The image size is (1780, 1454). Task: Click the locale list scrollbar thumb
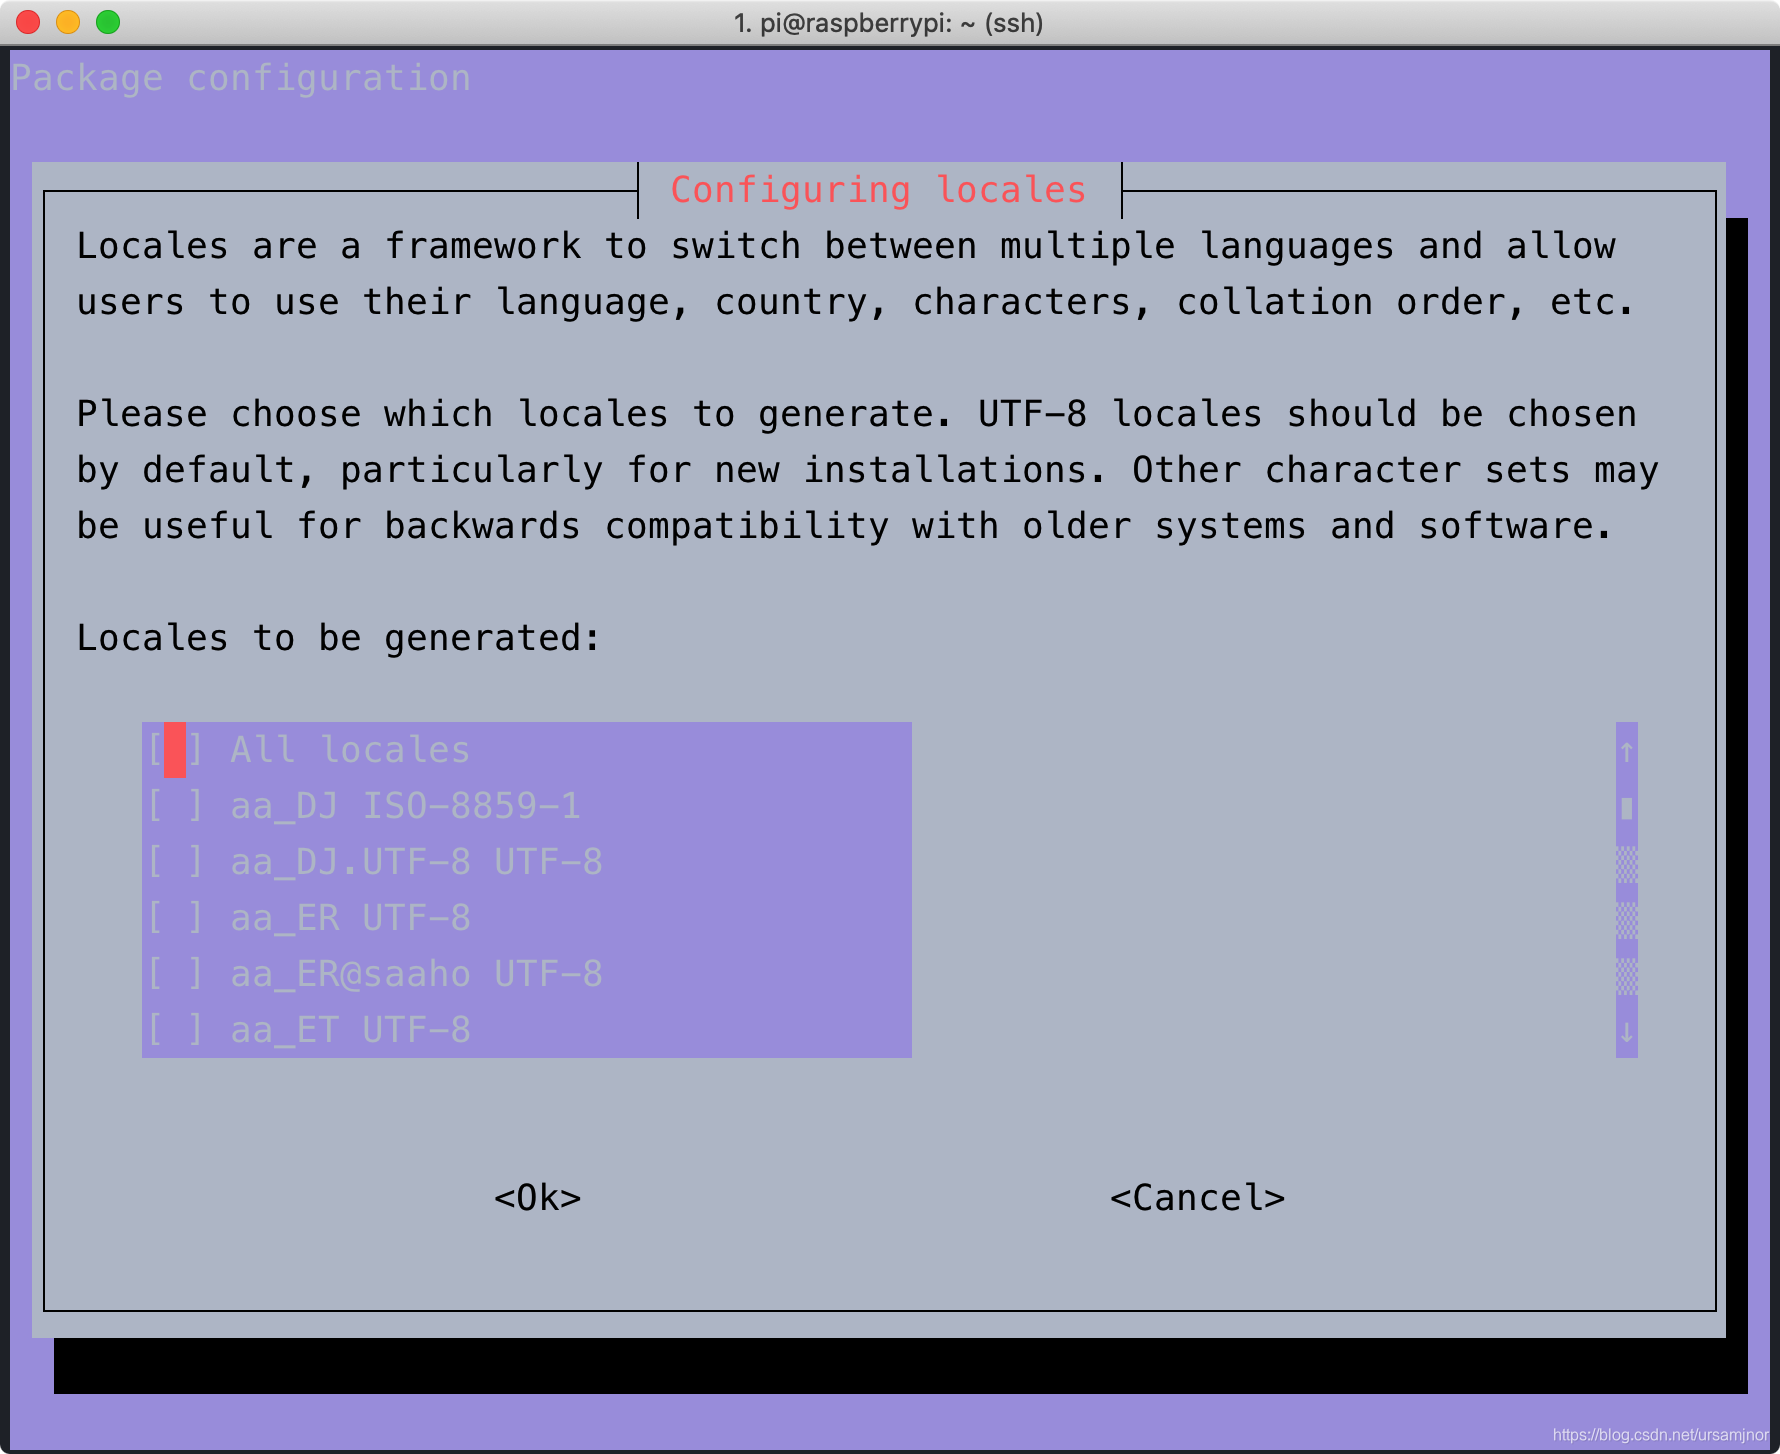(x=1627, y=808)
